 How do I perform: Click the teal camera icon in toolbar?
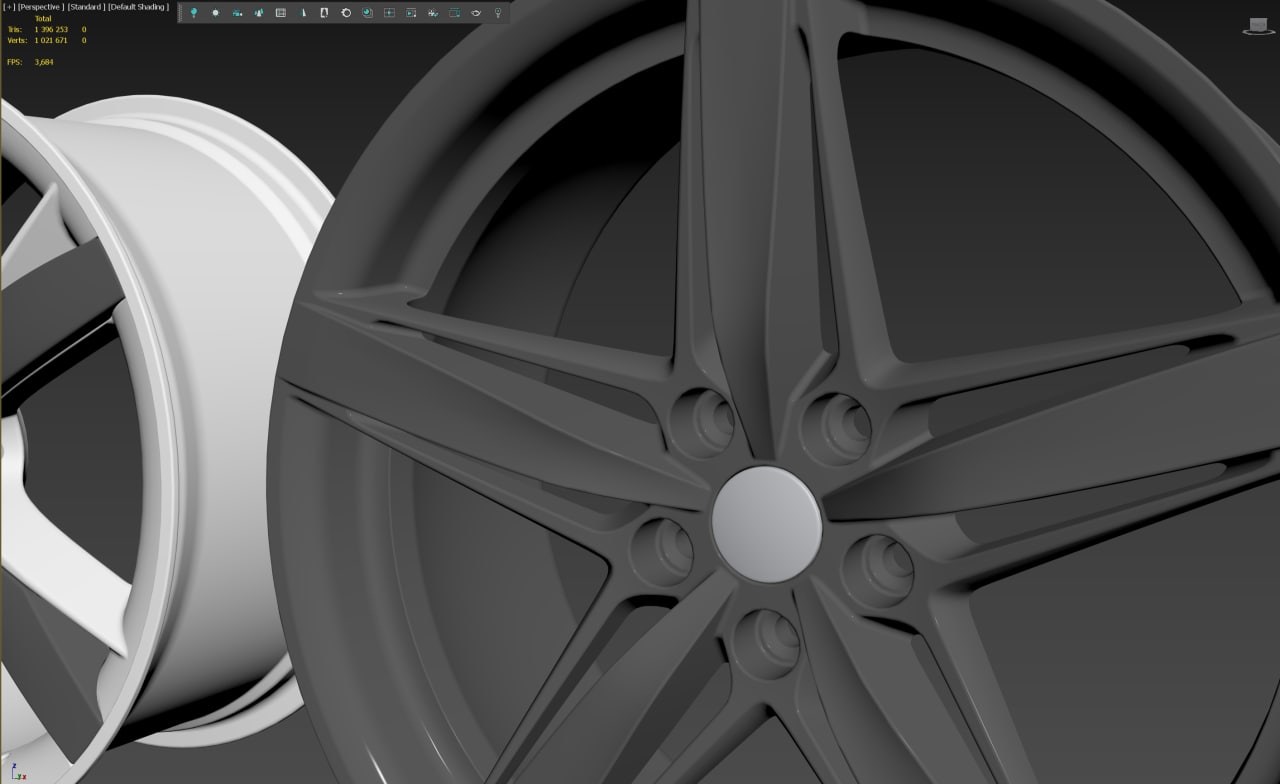237,13
